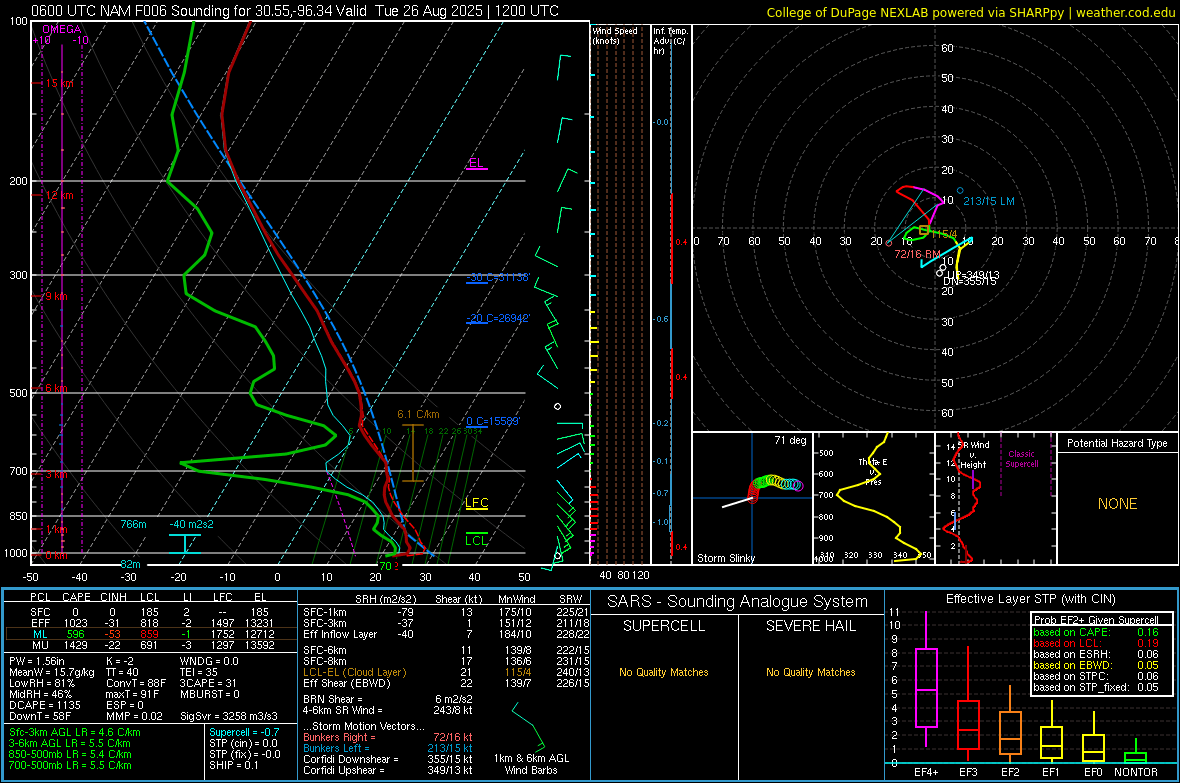Click the "DownT = 58F" value
Viewport: 1180px width, 783px height.
[x=40, y=717]
